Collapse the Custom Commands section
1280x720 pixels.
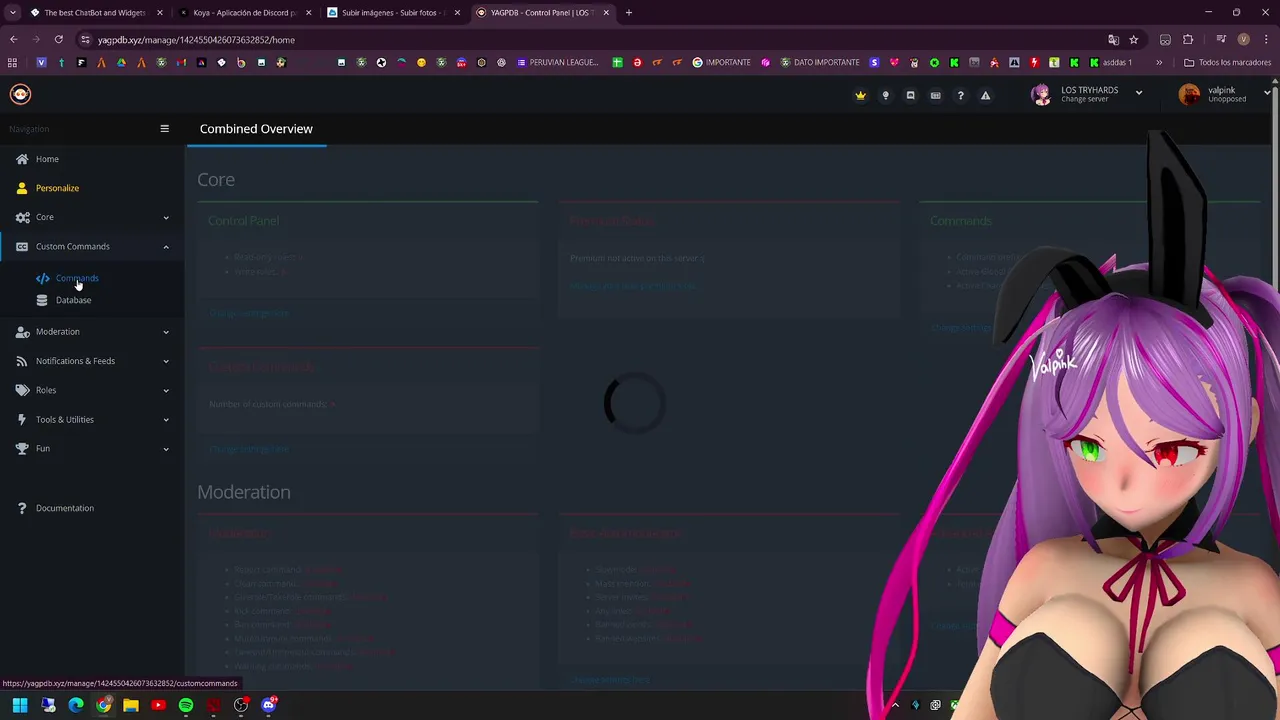pyautogui.click(x=92, y=246)
